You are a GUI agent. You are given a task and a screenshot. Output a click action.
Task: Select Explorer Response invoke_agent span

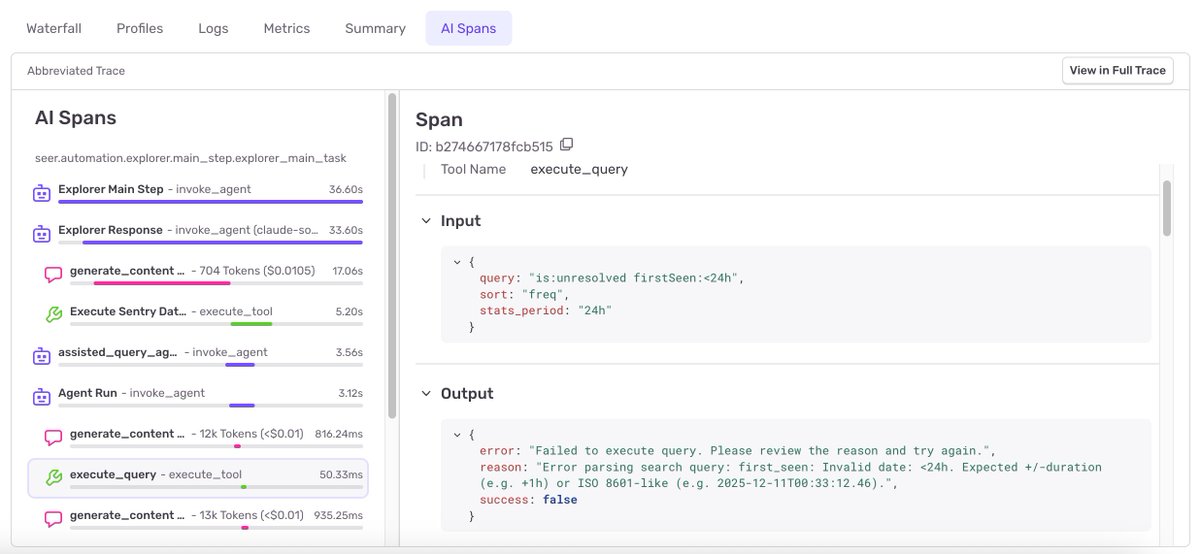coord(198,234)
